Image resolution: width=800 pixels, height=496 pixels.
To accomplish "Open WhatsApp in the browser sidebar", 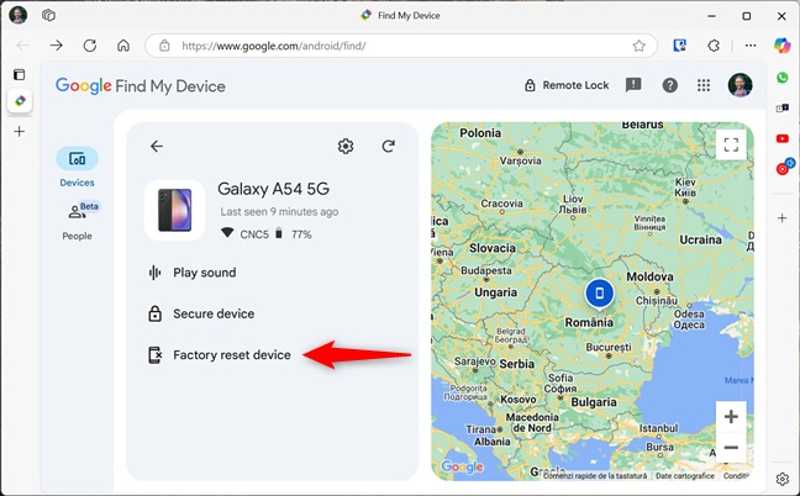I will pos(782,78).
